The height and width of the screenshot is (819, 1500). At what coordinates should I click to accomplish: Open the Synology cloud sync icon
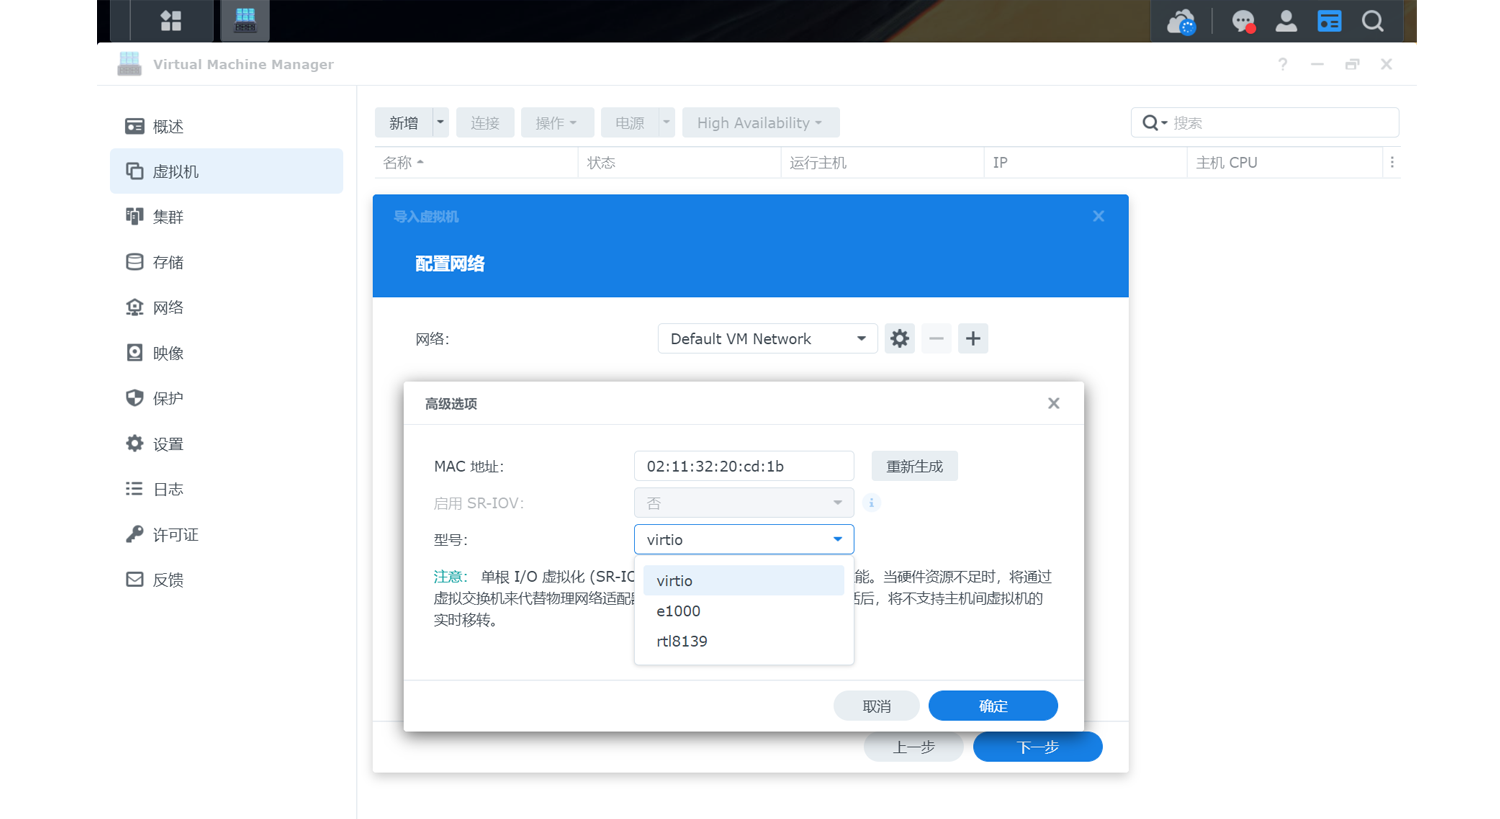[1180, 20]
